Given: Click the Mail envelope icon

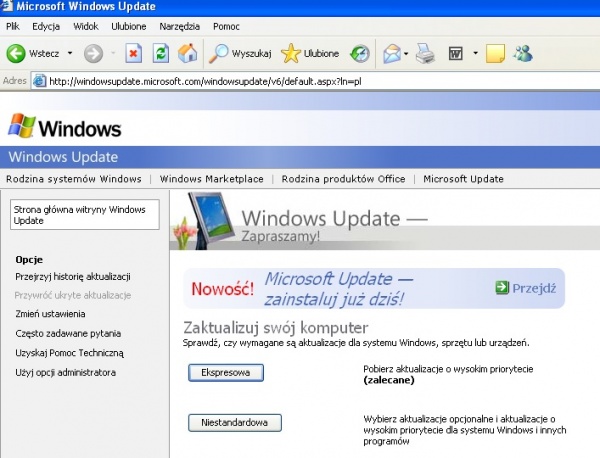Looking at the screenshot, I should coord(392,54).
